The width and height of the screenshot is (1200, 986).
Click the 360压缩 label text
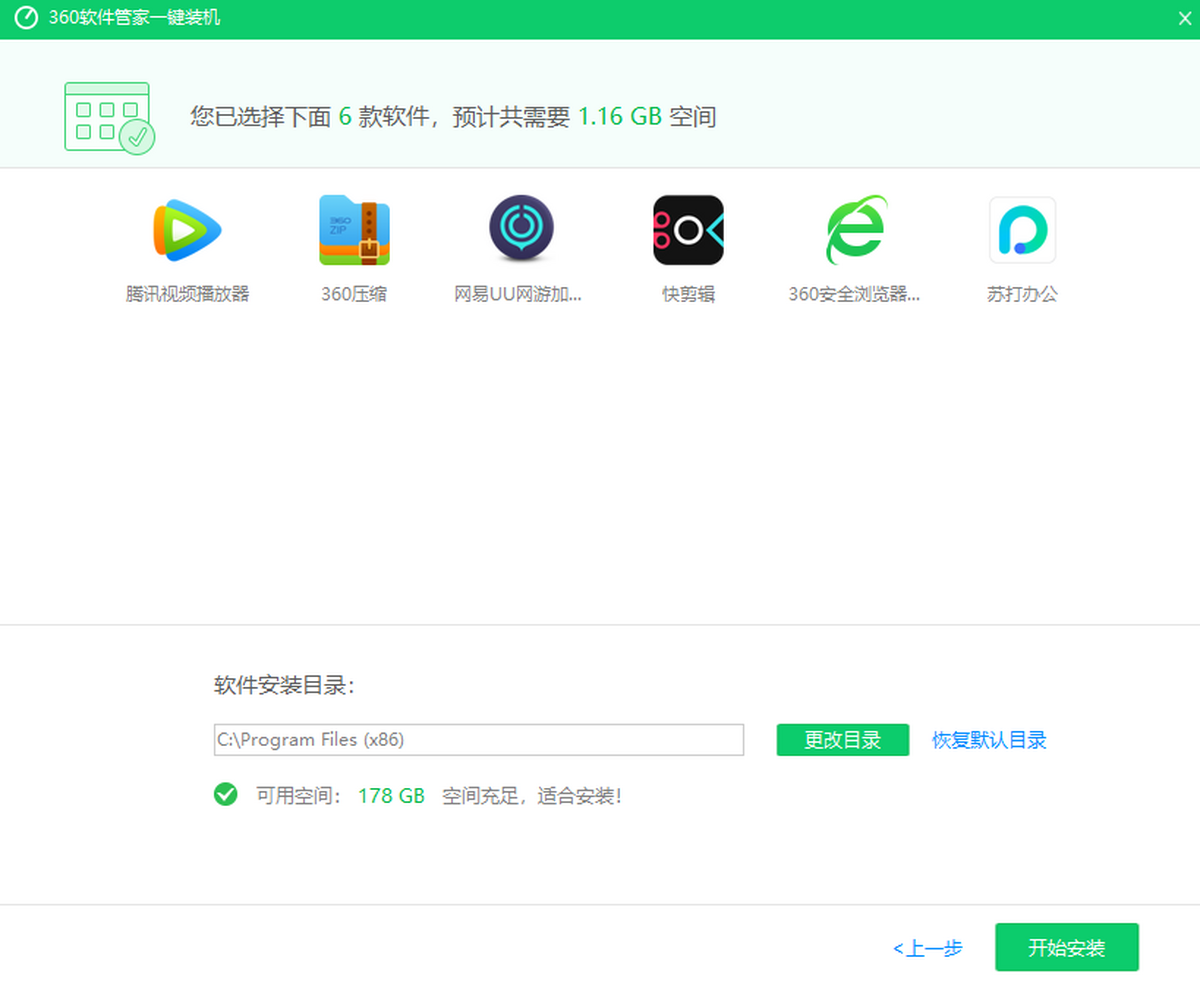tap(354, 294)
